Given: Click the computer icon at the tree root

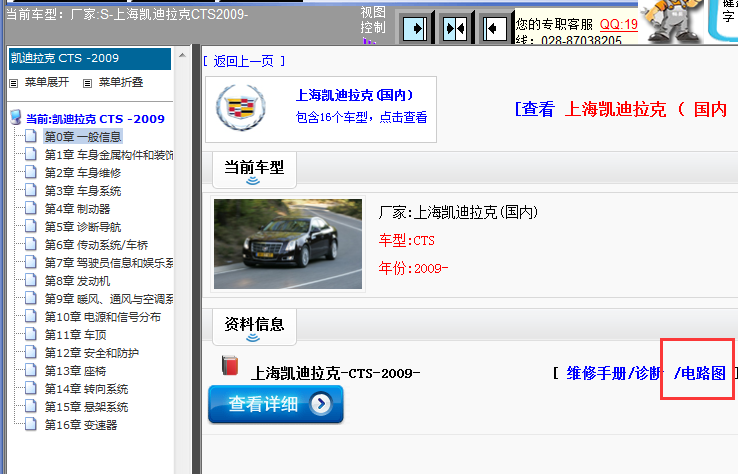Looking at the screenshot, I should 16,117.
